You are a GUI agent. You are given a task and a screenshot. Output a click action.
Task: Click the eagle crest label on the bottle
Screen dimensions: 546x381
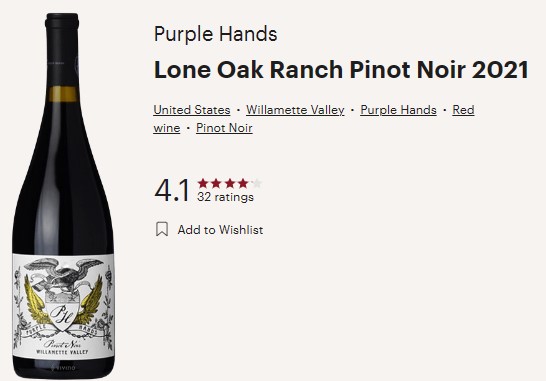coord(63,306)
